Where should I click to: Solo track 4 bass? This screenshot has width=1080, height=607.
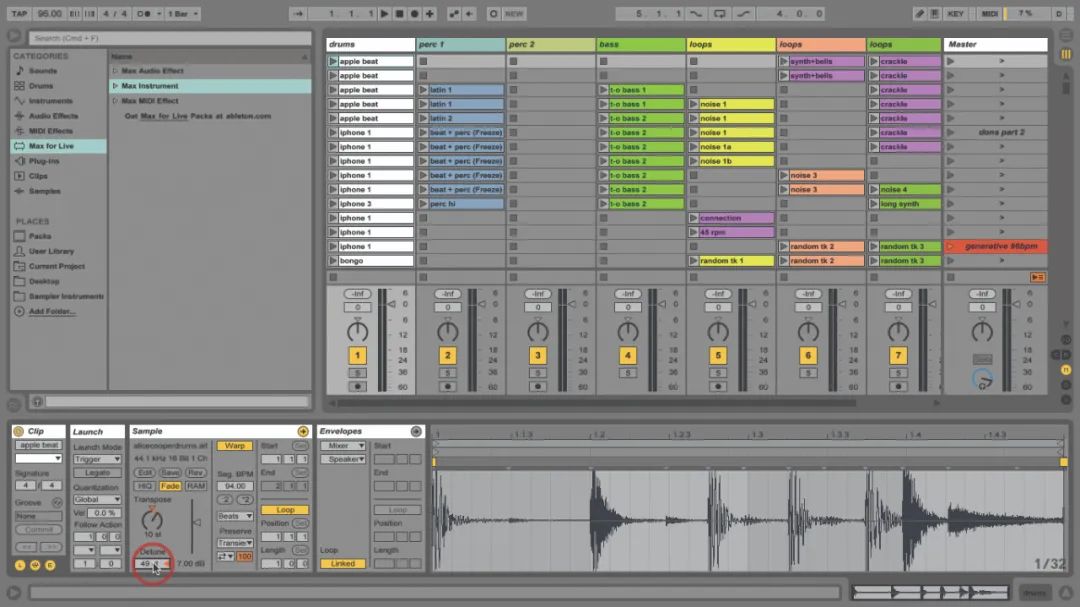(x=627, y=373)
